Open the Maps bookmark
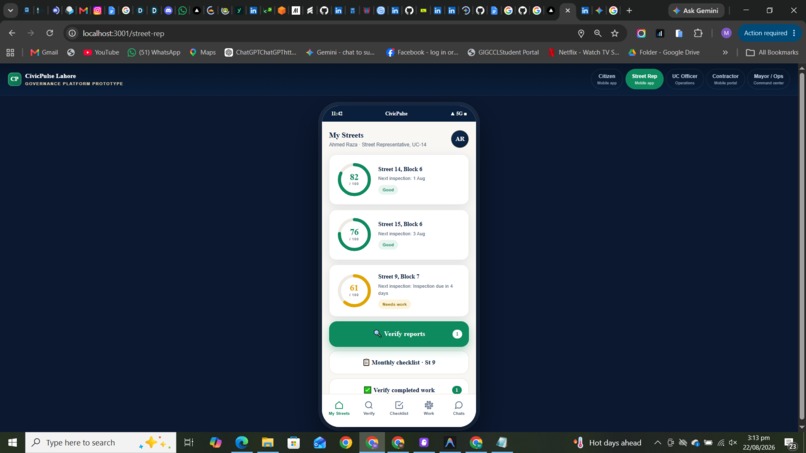The width and height of the screenshot is (806, 453). coord(203,52)
